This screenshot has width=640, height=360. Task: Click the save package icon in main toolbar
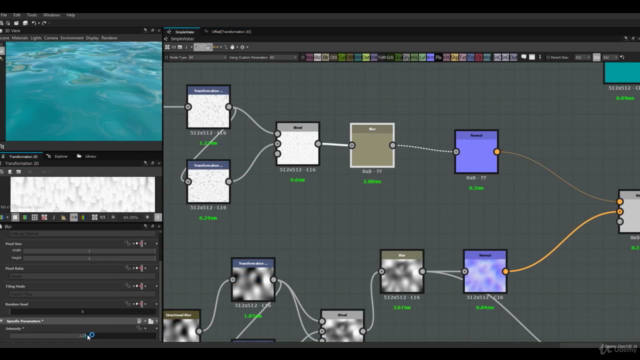16,23
